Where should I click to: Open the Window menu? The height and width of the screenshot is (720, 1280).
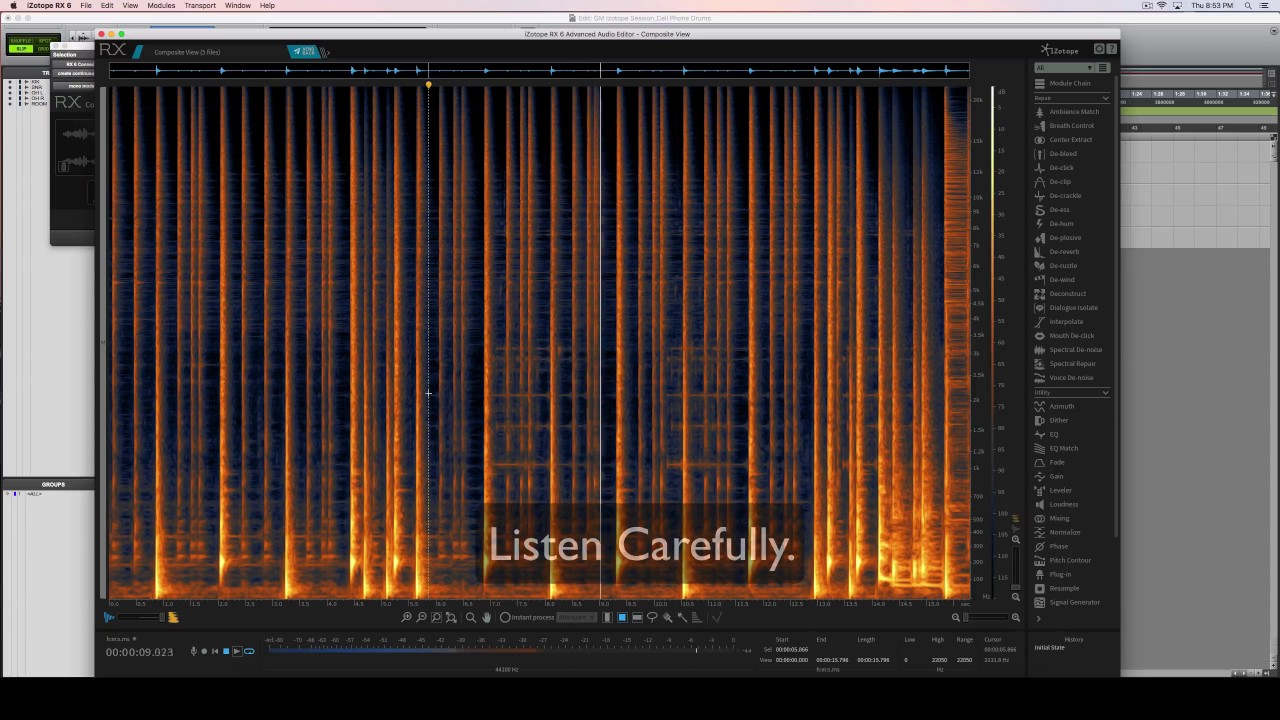(238, 6)
